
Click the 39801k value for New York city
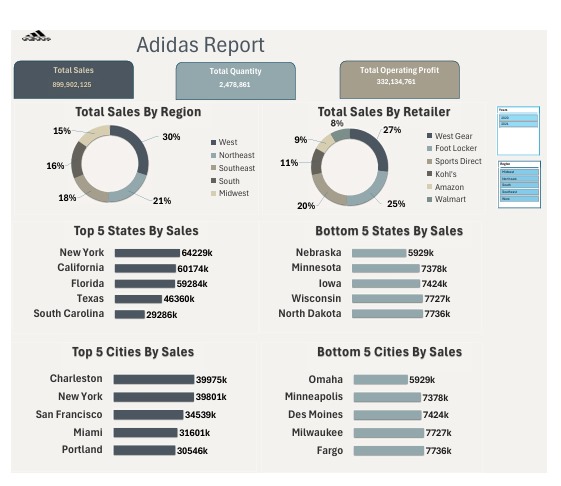coord(211,397)
